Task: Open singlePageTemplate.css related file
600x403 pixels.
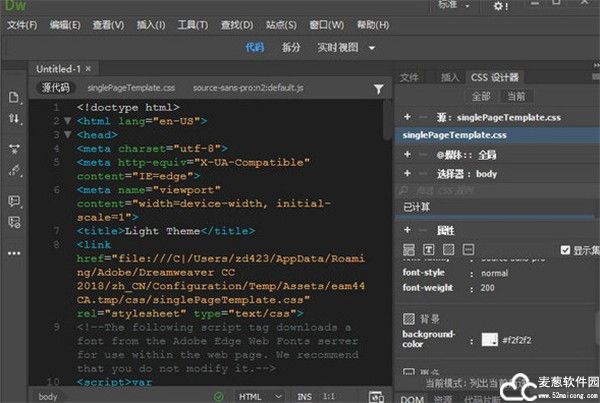Action: 133,88
